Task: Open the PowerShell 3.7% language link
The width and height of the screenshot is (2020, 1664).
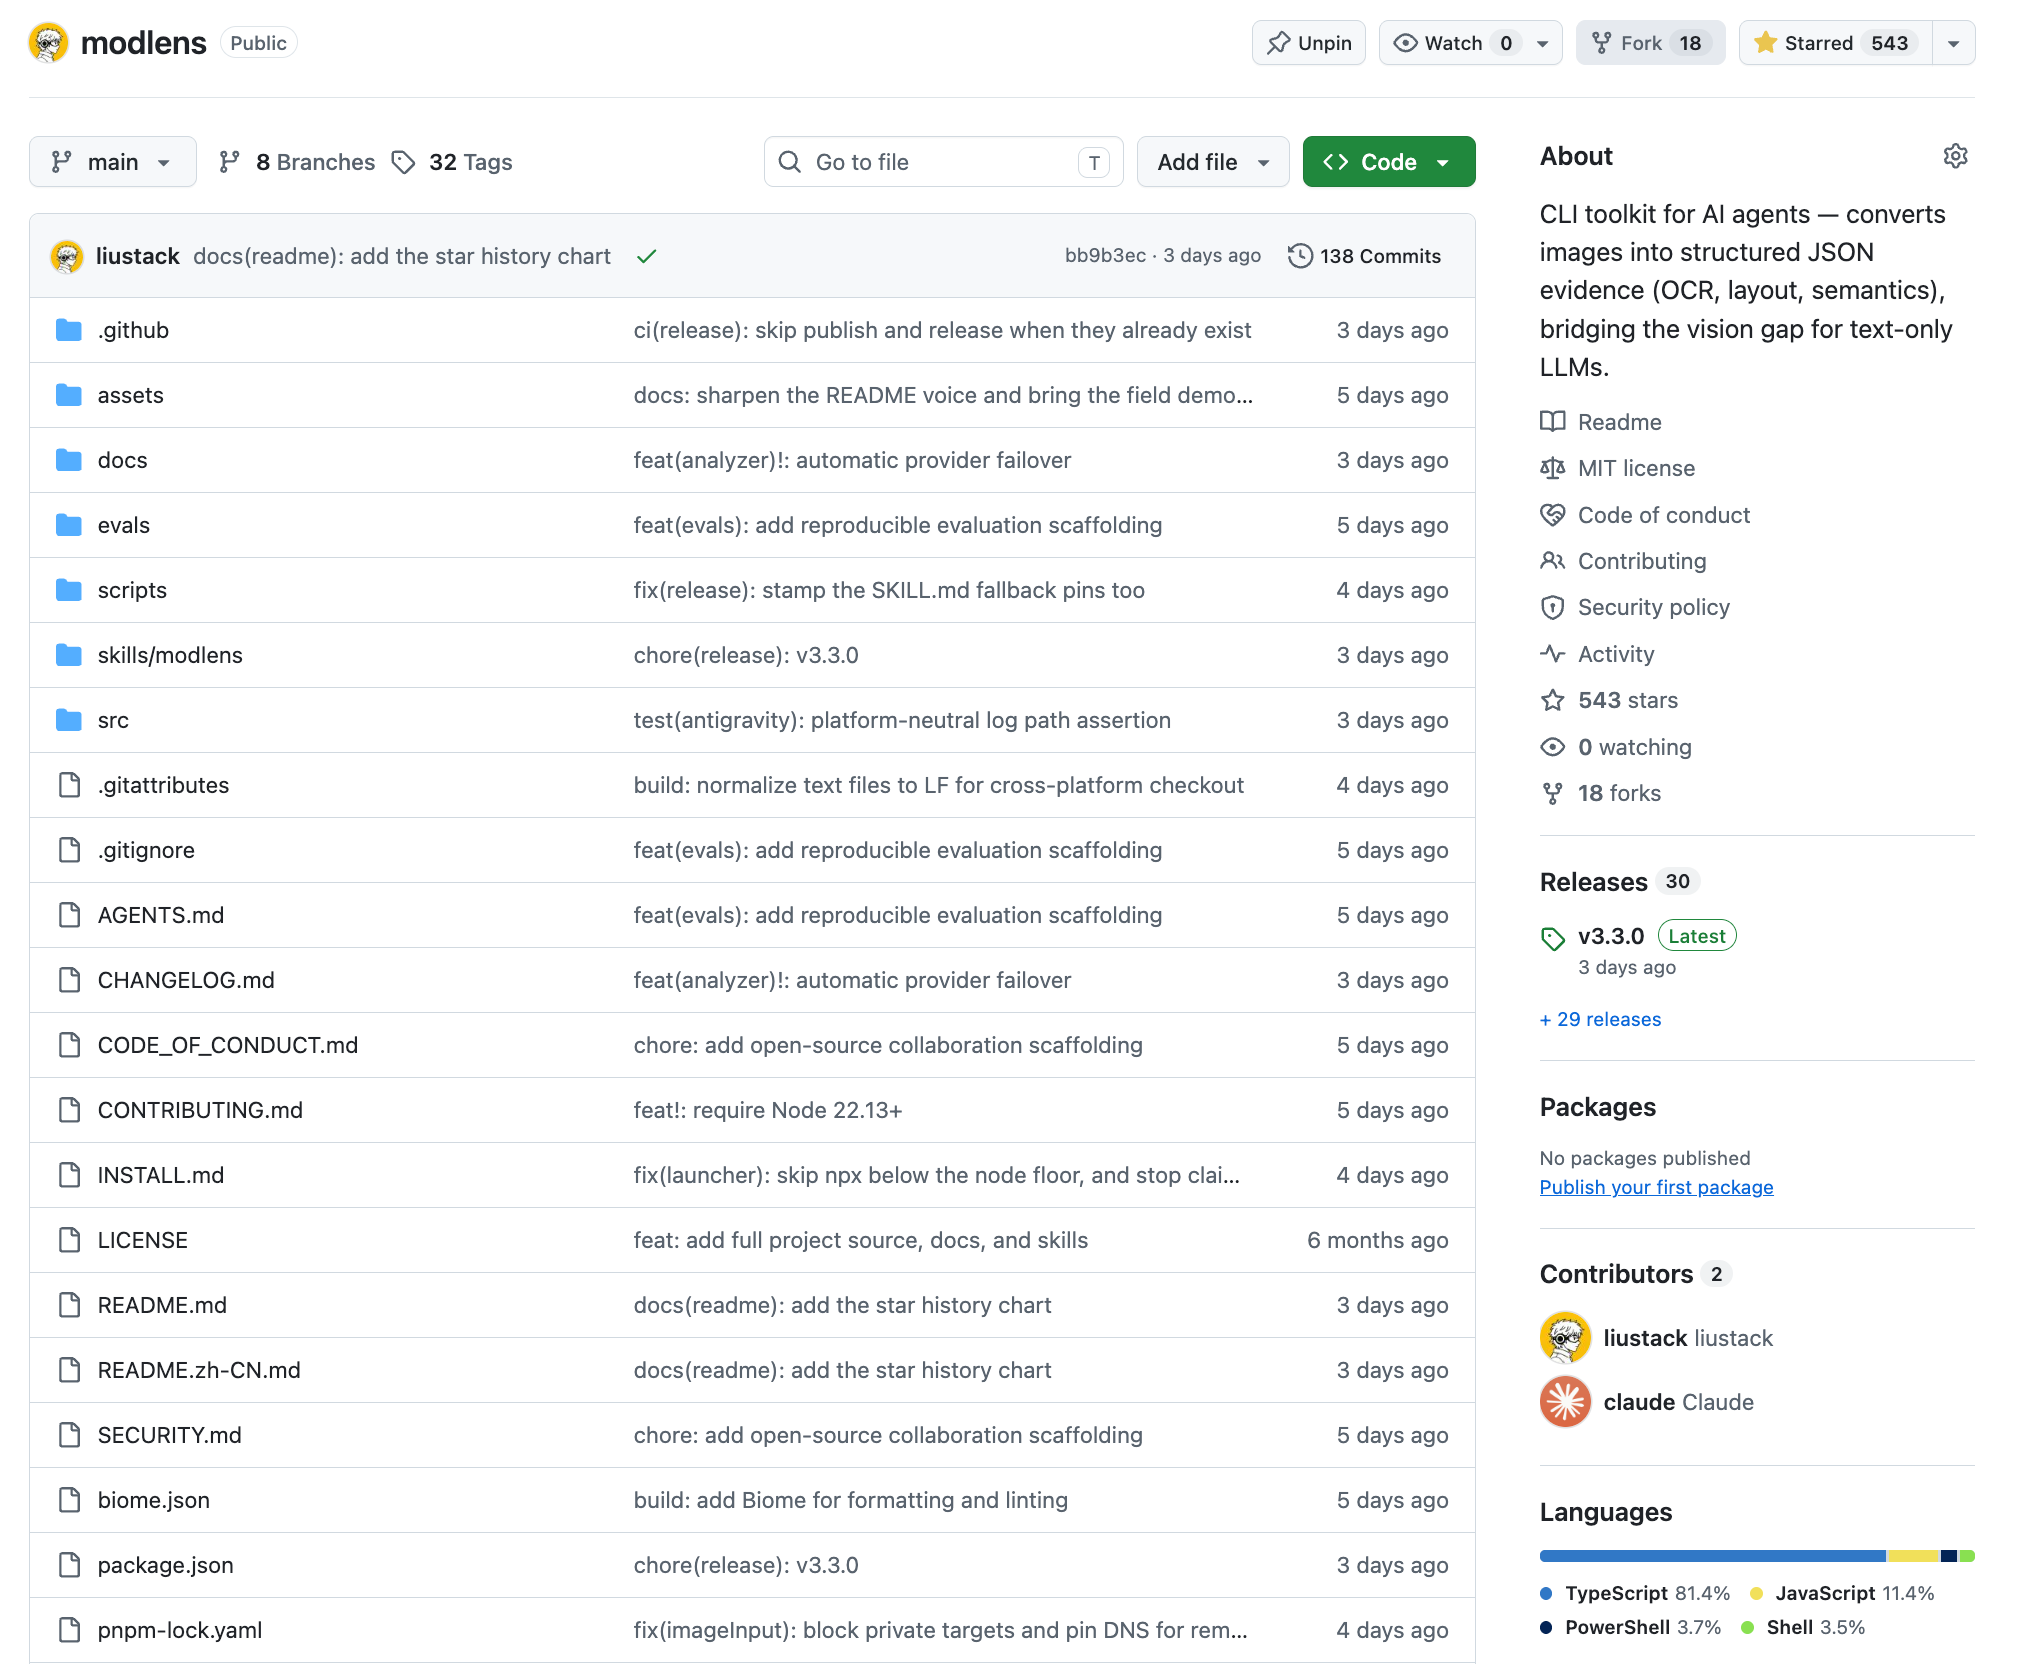Action: [x=1631, y=1627]
